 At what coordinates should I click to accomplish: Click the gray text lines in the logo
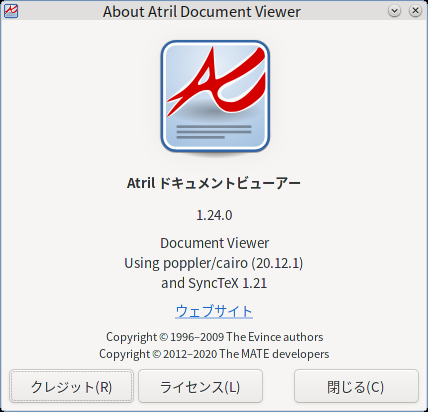pyautogui.click(x=214, y=132)
